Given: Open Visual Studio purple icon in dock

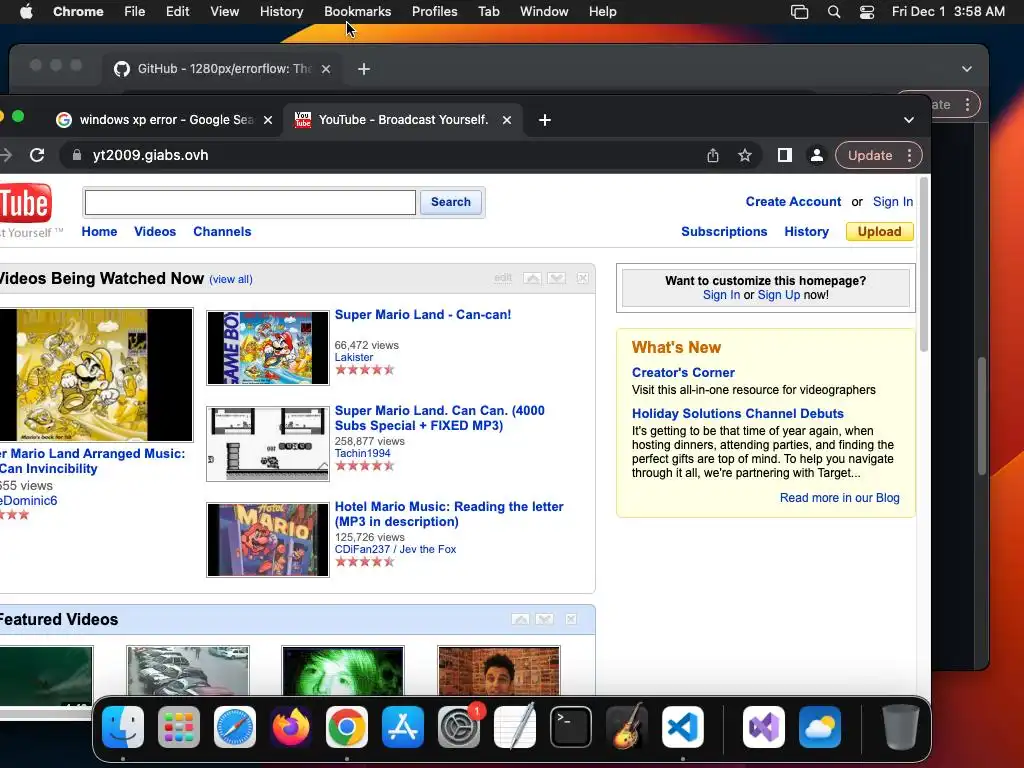Looking at the screenshot, I should (x=764, y=727).
